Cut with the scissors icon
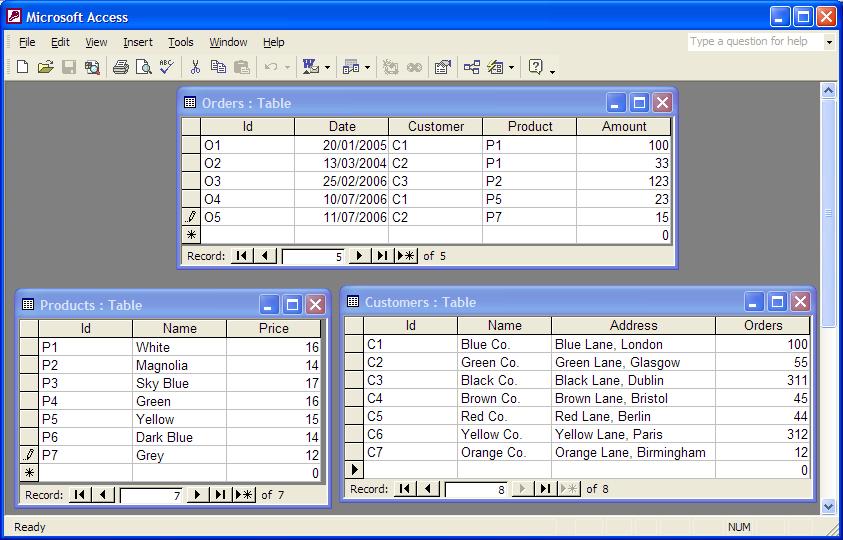This screenshot has height=540, width=843. click(195, 67)
